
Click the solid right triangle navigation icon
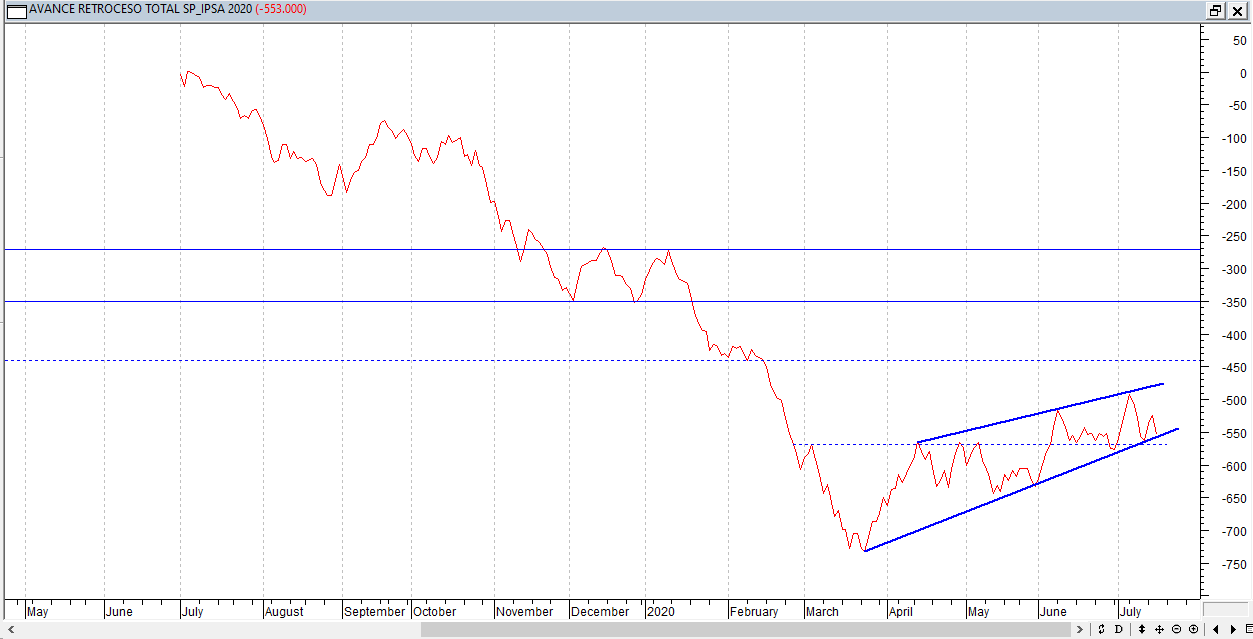1233,629
